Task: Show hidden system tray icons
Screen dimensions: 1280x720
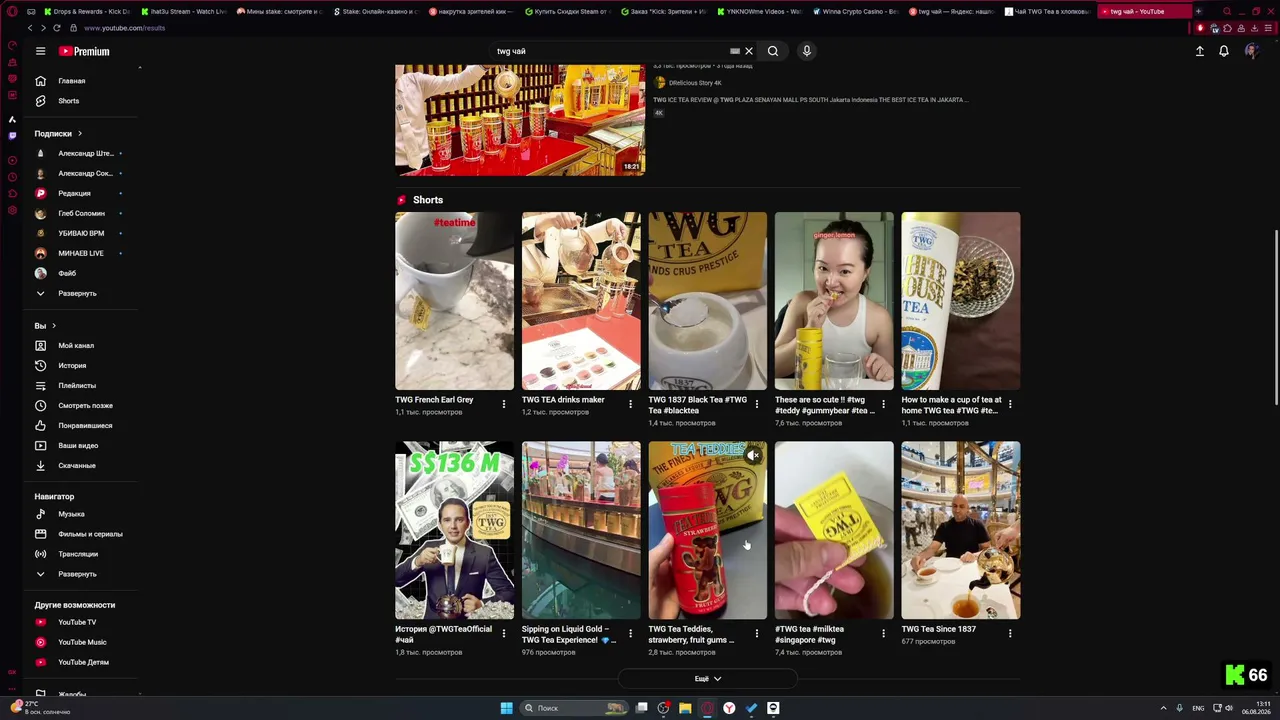Action: pyautogui.click(x=1163, y=708)
